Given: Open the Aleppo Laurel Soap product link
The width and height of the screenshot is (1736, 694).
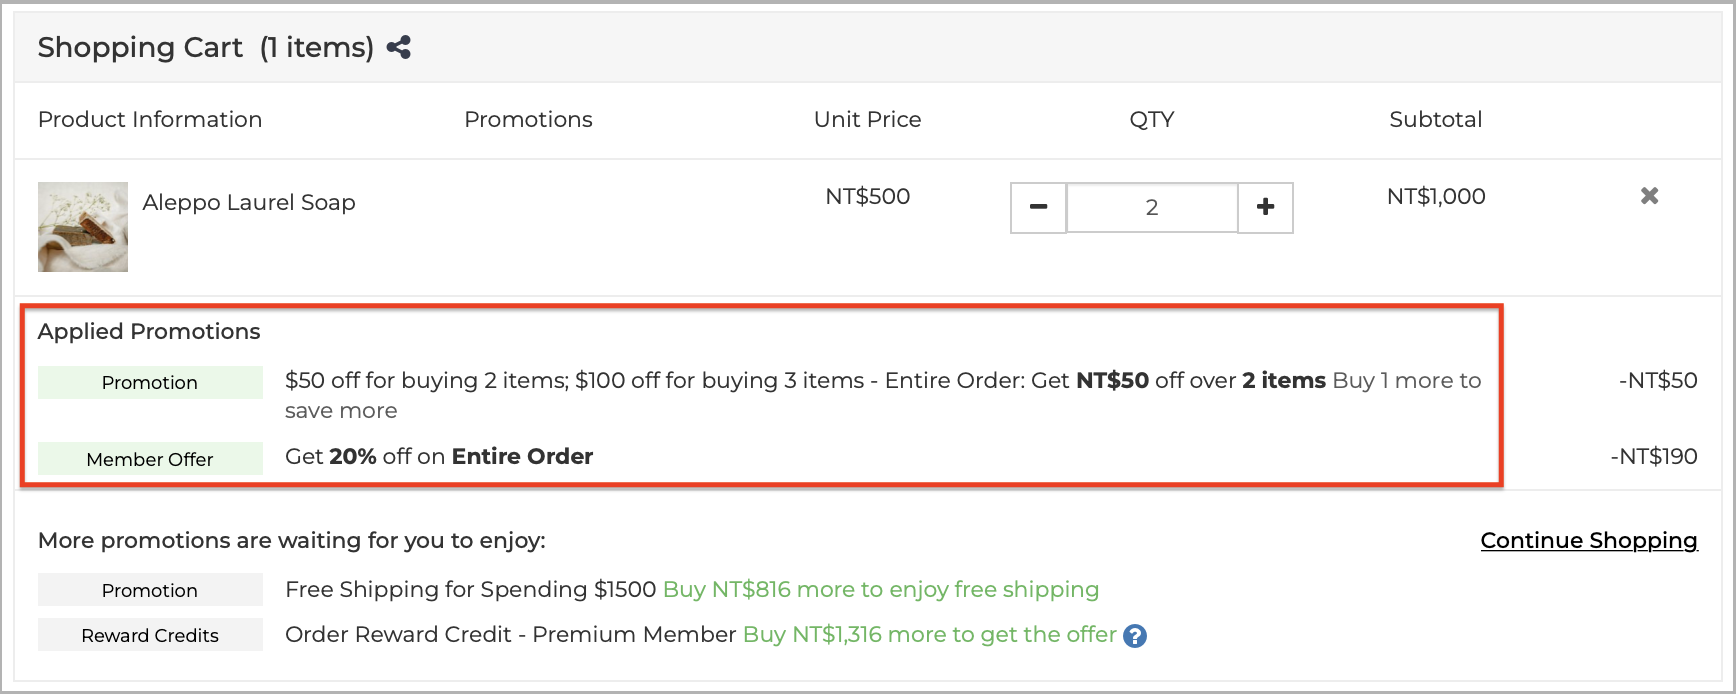Looking at the screenshot, I should tap(248, 202).
